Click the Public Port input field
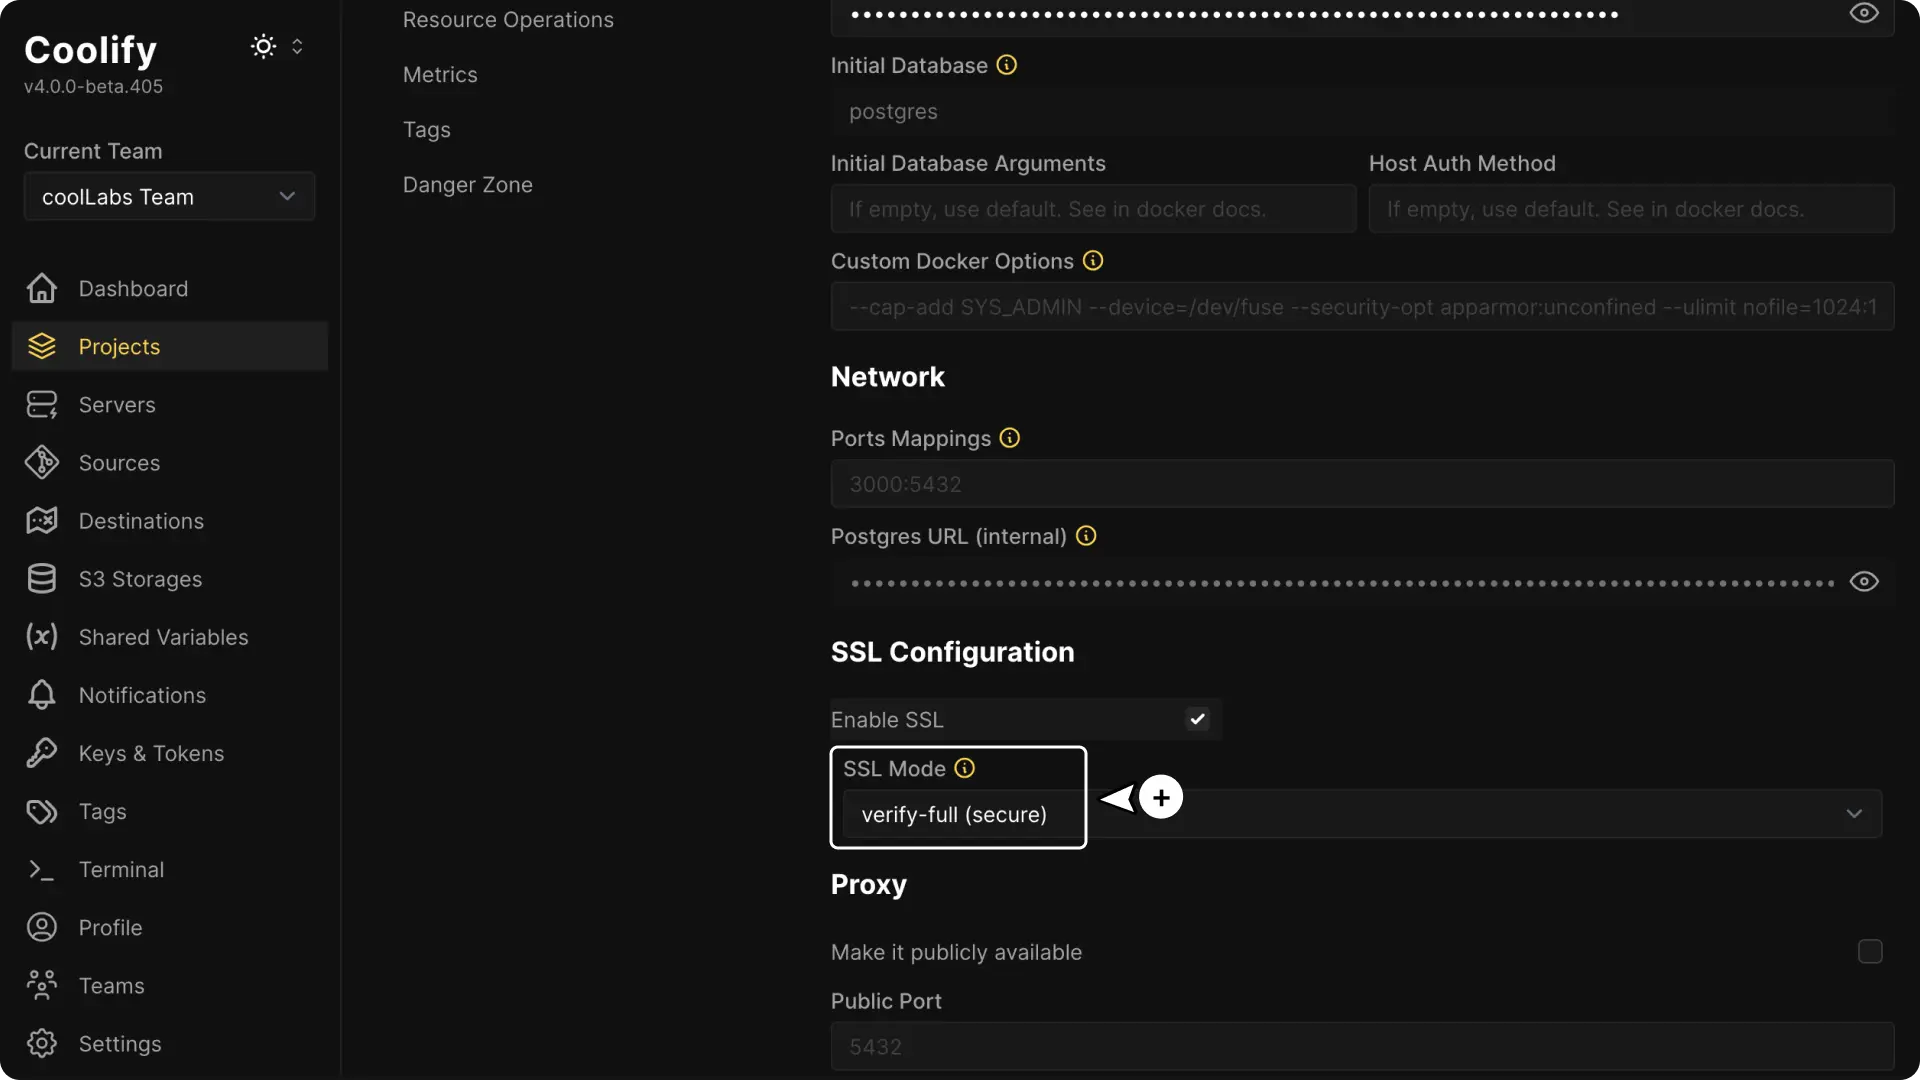Image resolution: width=1920 pixels, height=1080 pixels. pyautogui.click(x=1360, y=1046)
